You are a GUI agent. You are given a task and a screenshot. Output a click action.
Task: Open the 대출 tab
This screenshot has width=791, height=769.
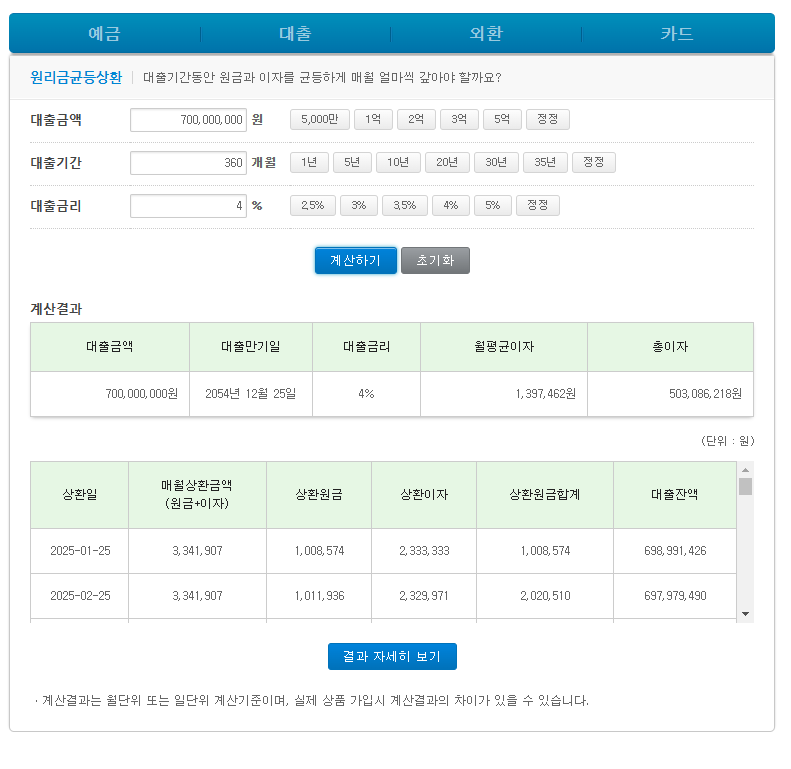[296, 33]
